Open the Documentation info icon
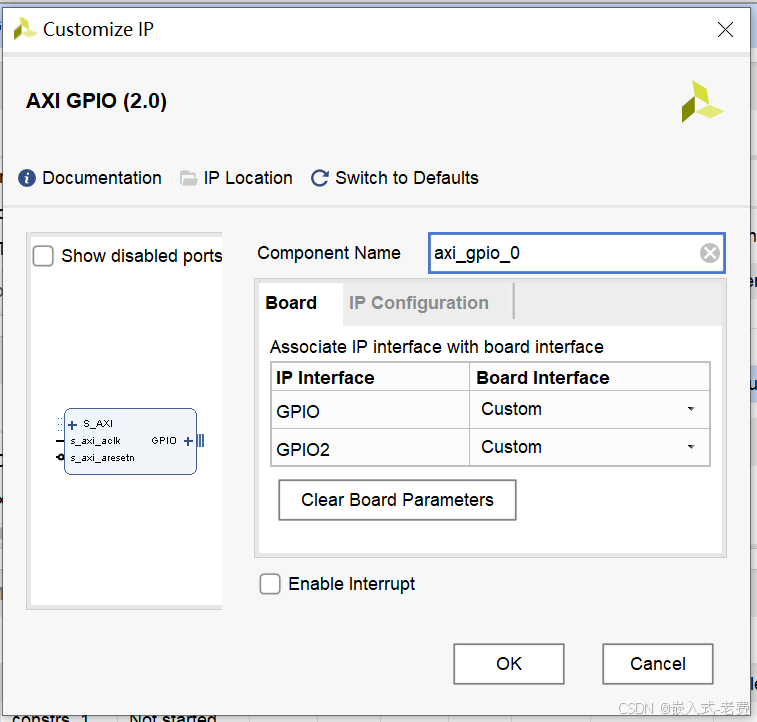 tap(27, 178)
